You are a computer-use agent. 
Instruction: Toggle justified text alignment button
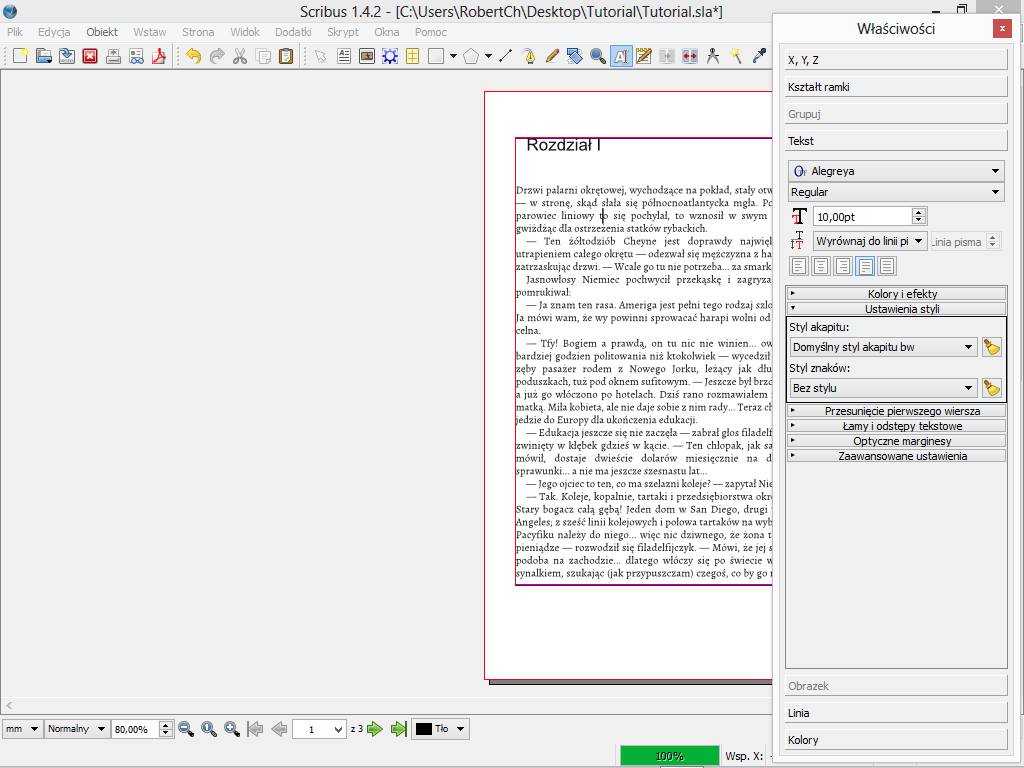point(865,266)
